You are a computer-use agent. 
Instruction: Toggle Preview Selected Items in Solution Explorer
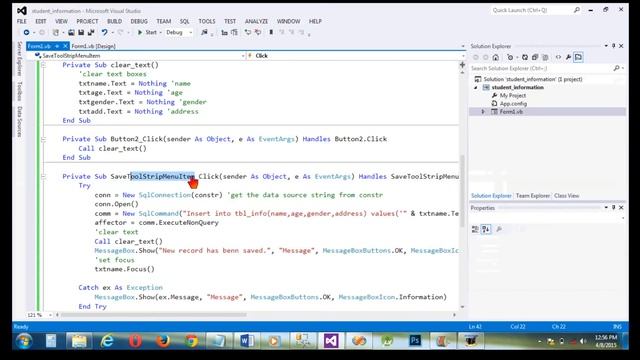(578, 57)
